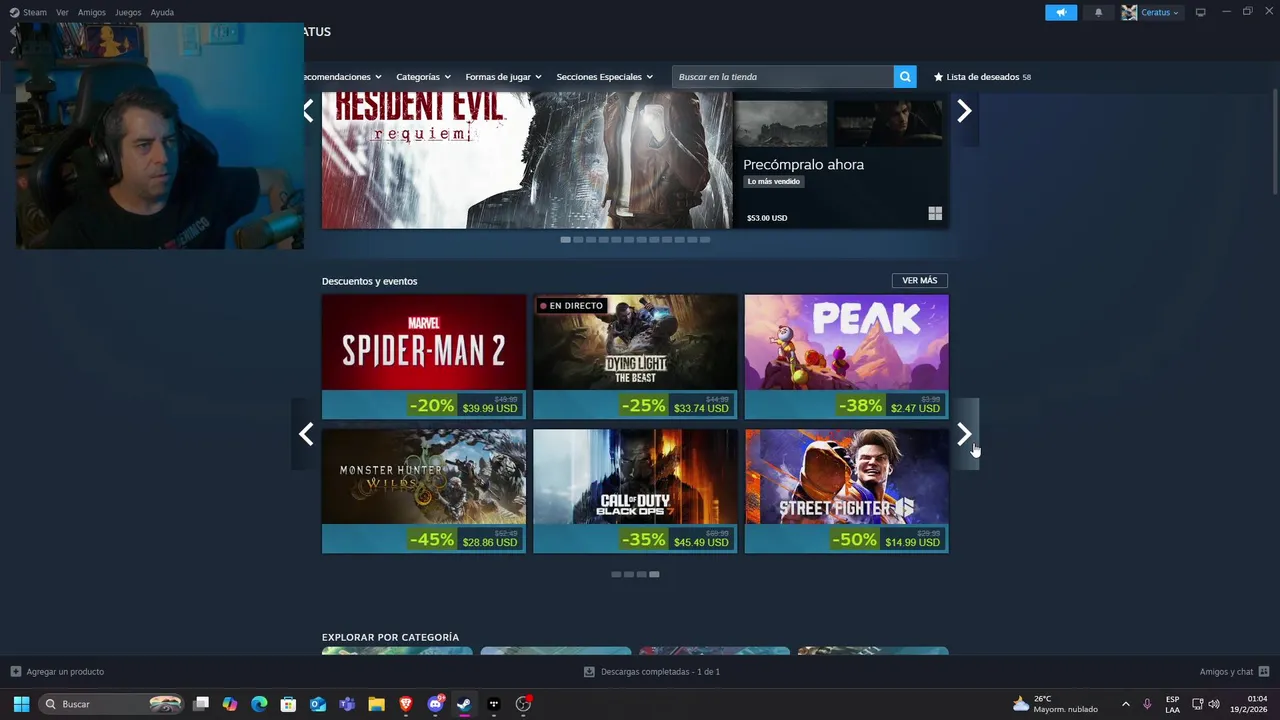Click the Windows platform icon on featured game
The image size is (1280, 720).
point(935,214)
